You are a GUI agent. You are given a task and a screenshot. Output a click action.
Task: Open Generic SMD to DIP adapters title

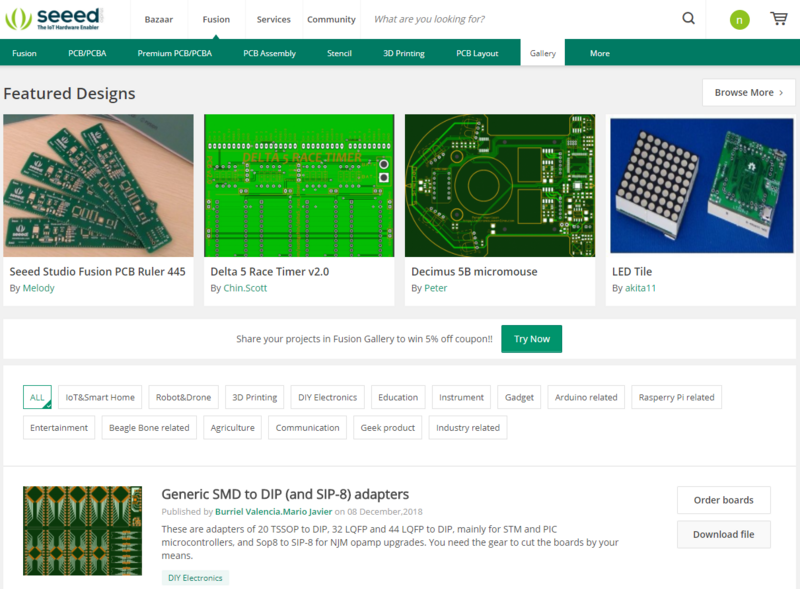point(285,494)
